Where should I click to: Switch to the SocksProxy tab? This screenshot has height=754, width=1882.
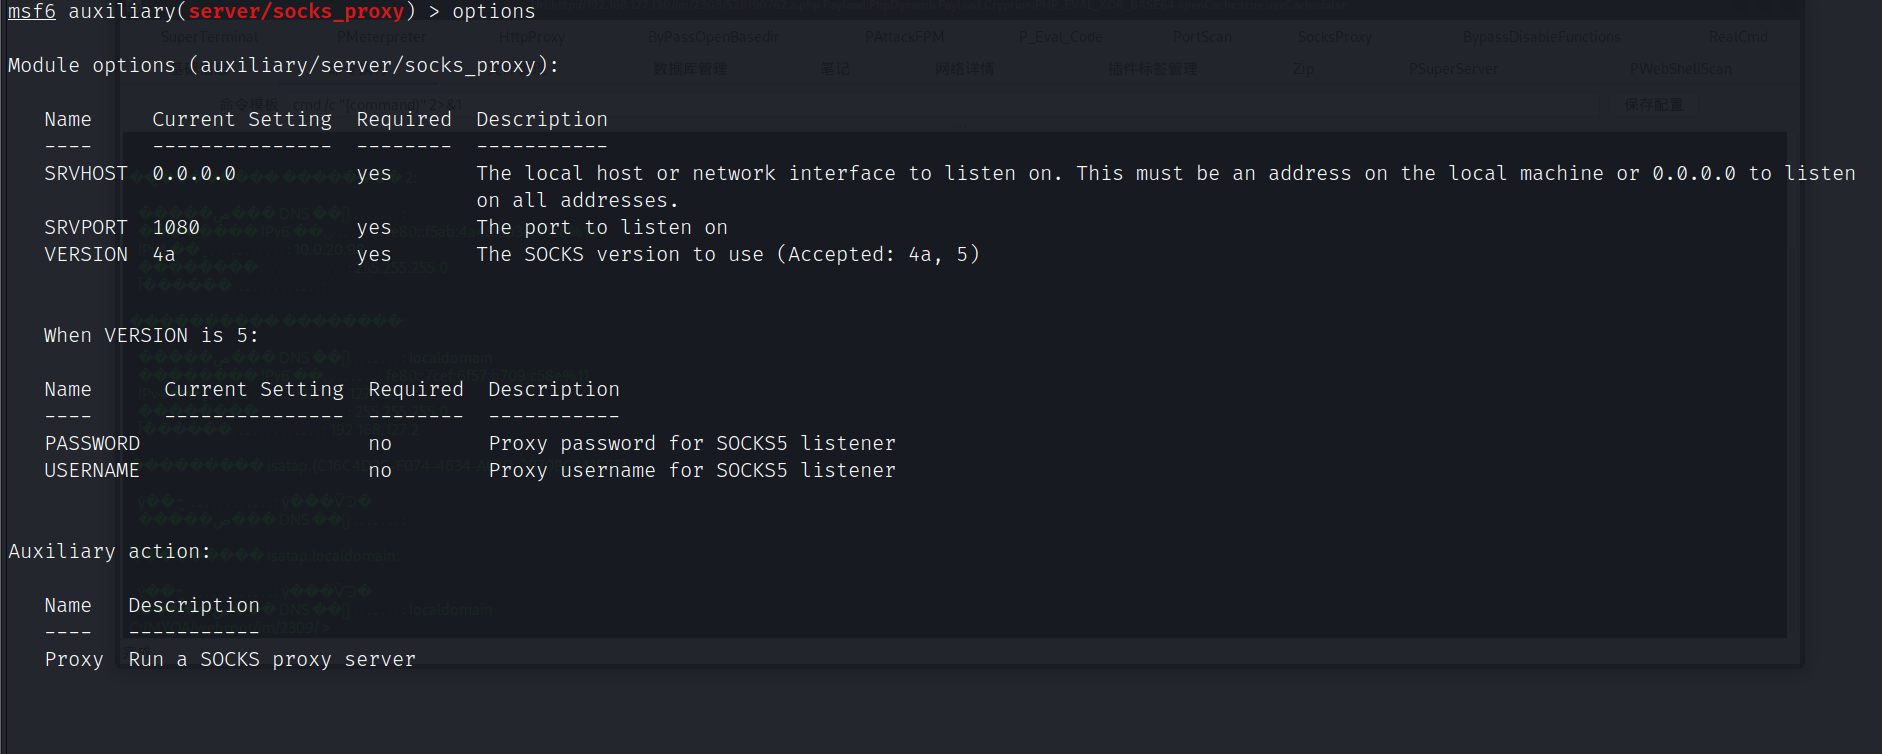coord(1334,37)
